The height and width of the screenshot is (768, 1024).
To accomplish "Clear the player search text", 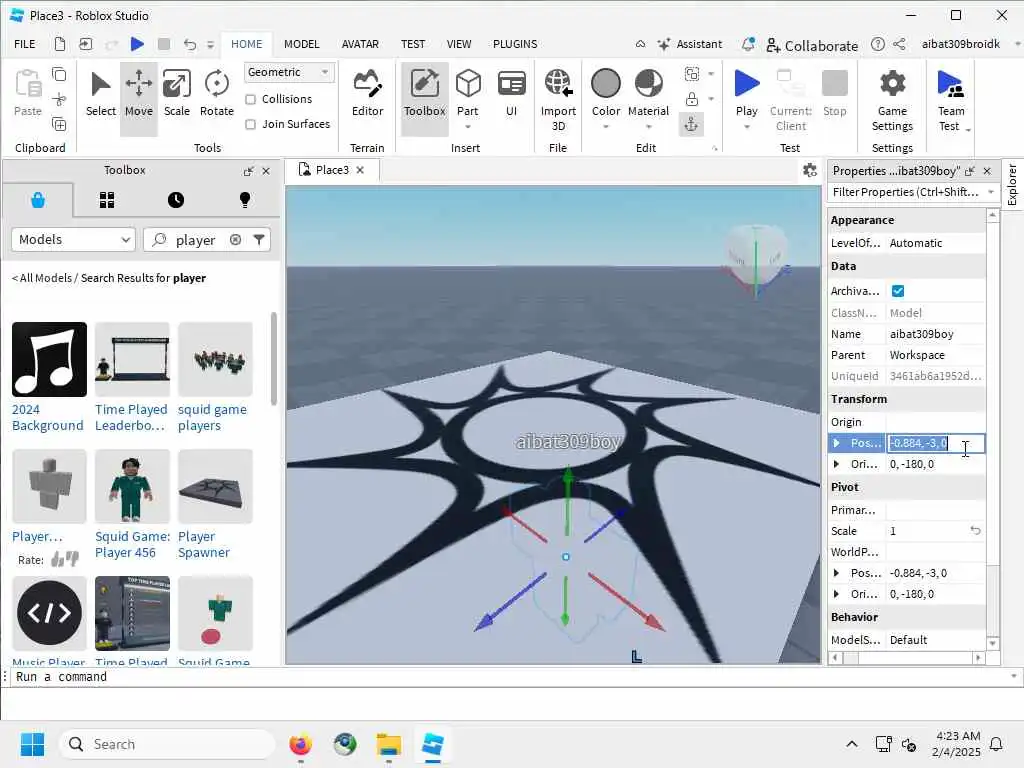I will click(235, 240).
